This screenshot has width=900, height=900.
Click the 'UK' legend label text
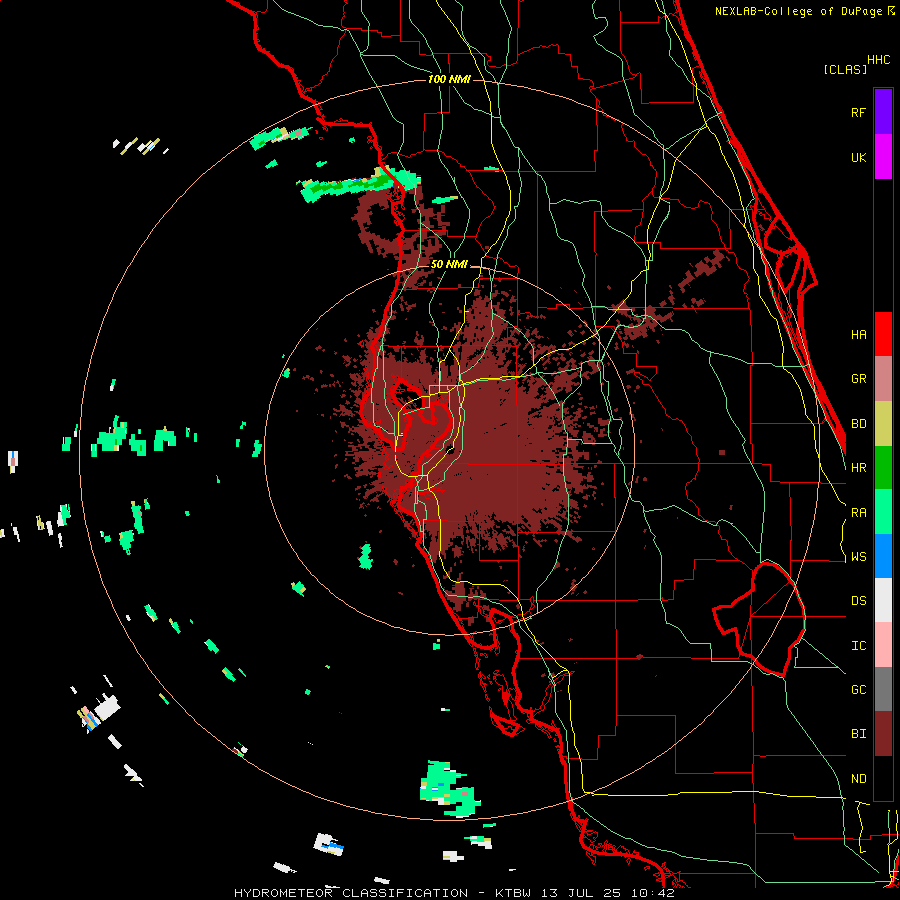point(858,157)
